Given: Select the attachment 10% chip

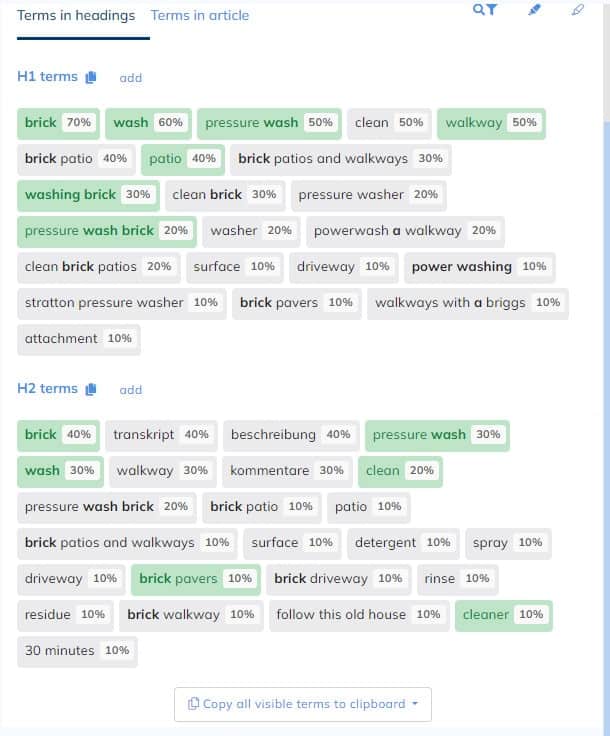Looking at the screenshot, I should coord(79,339).
